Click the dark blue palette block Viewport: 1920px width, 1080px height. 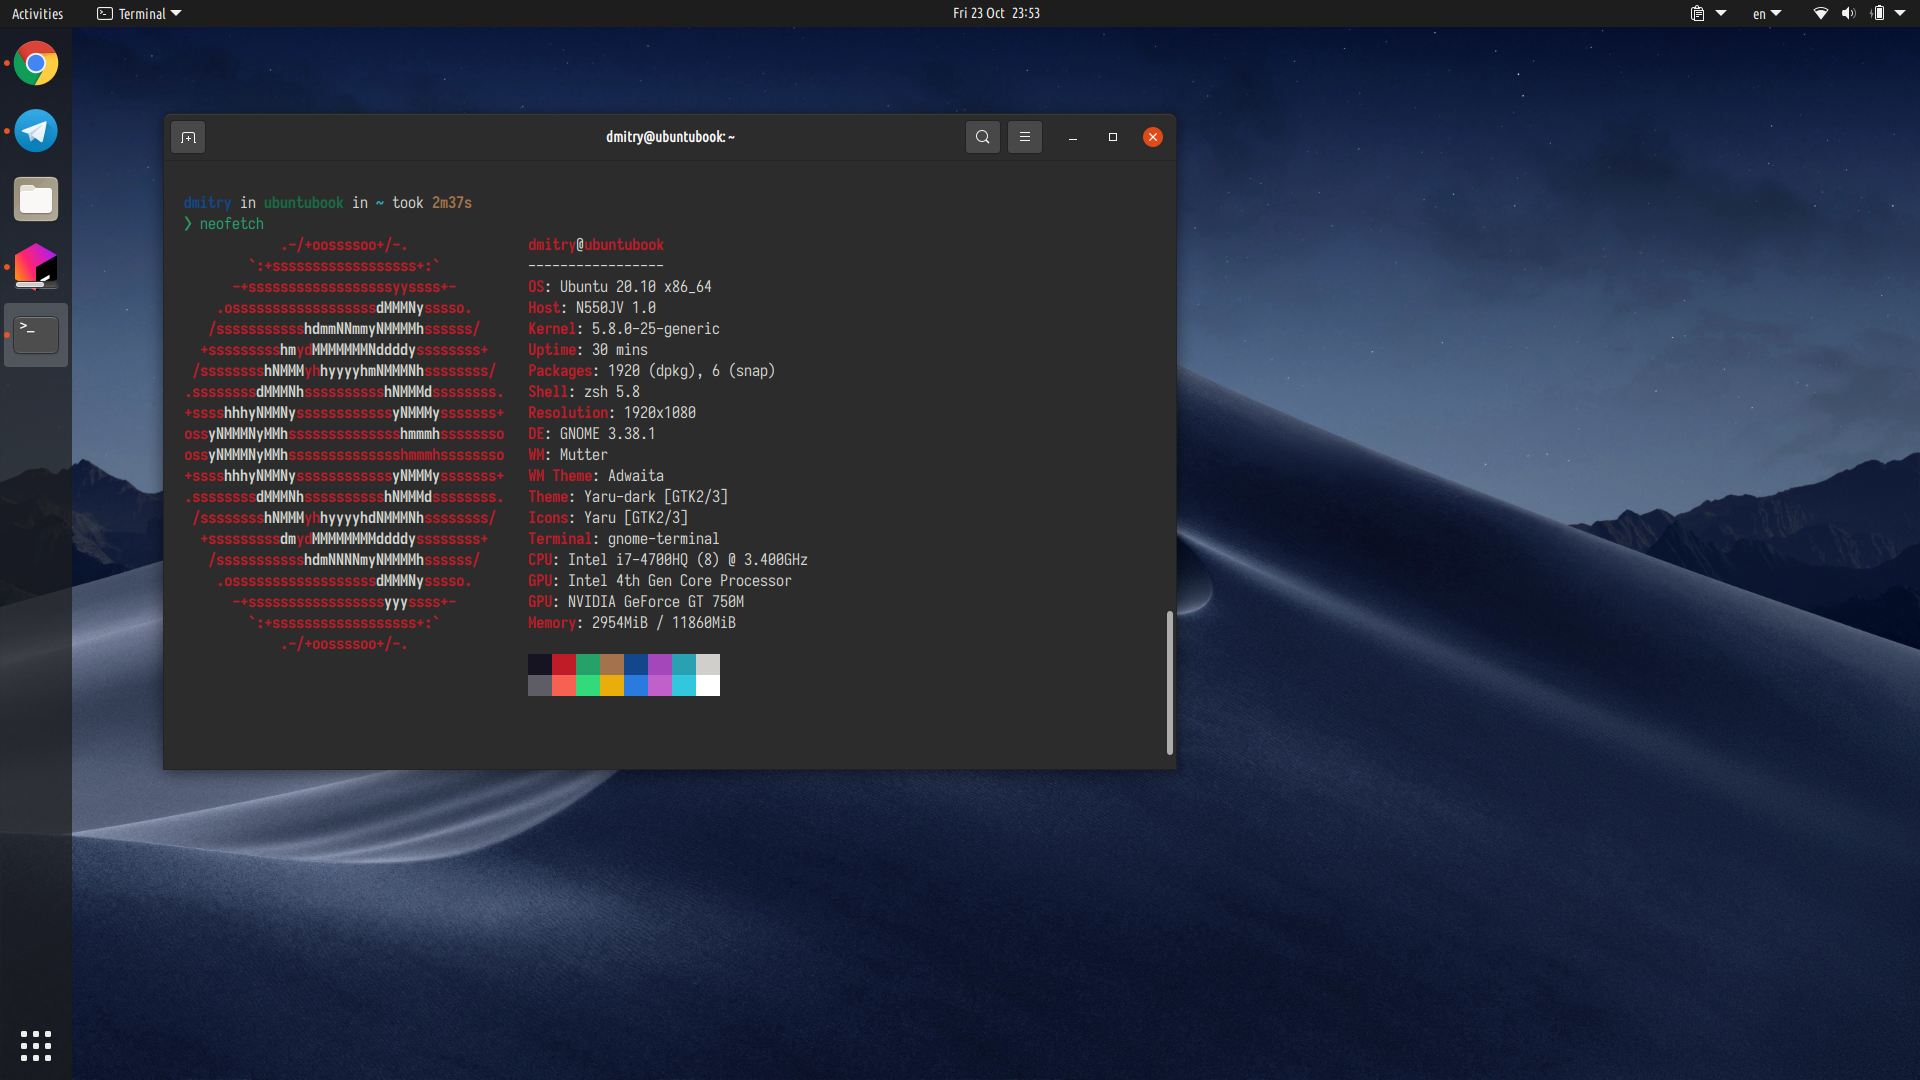(636, 664)
